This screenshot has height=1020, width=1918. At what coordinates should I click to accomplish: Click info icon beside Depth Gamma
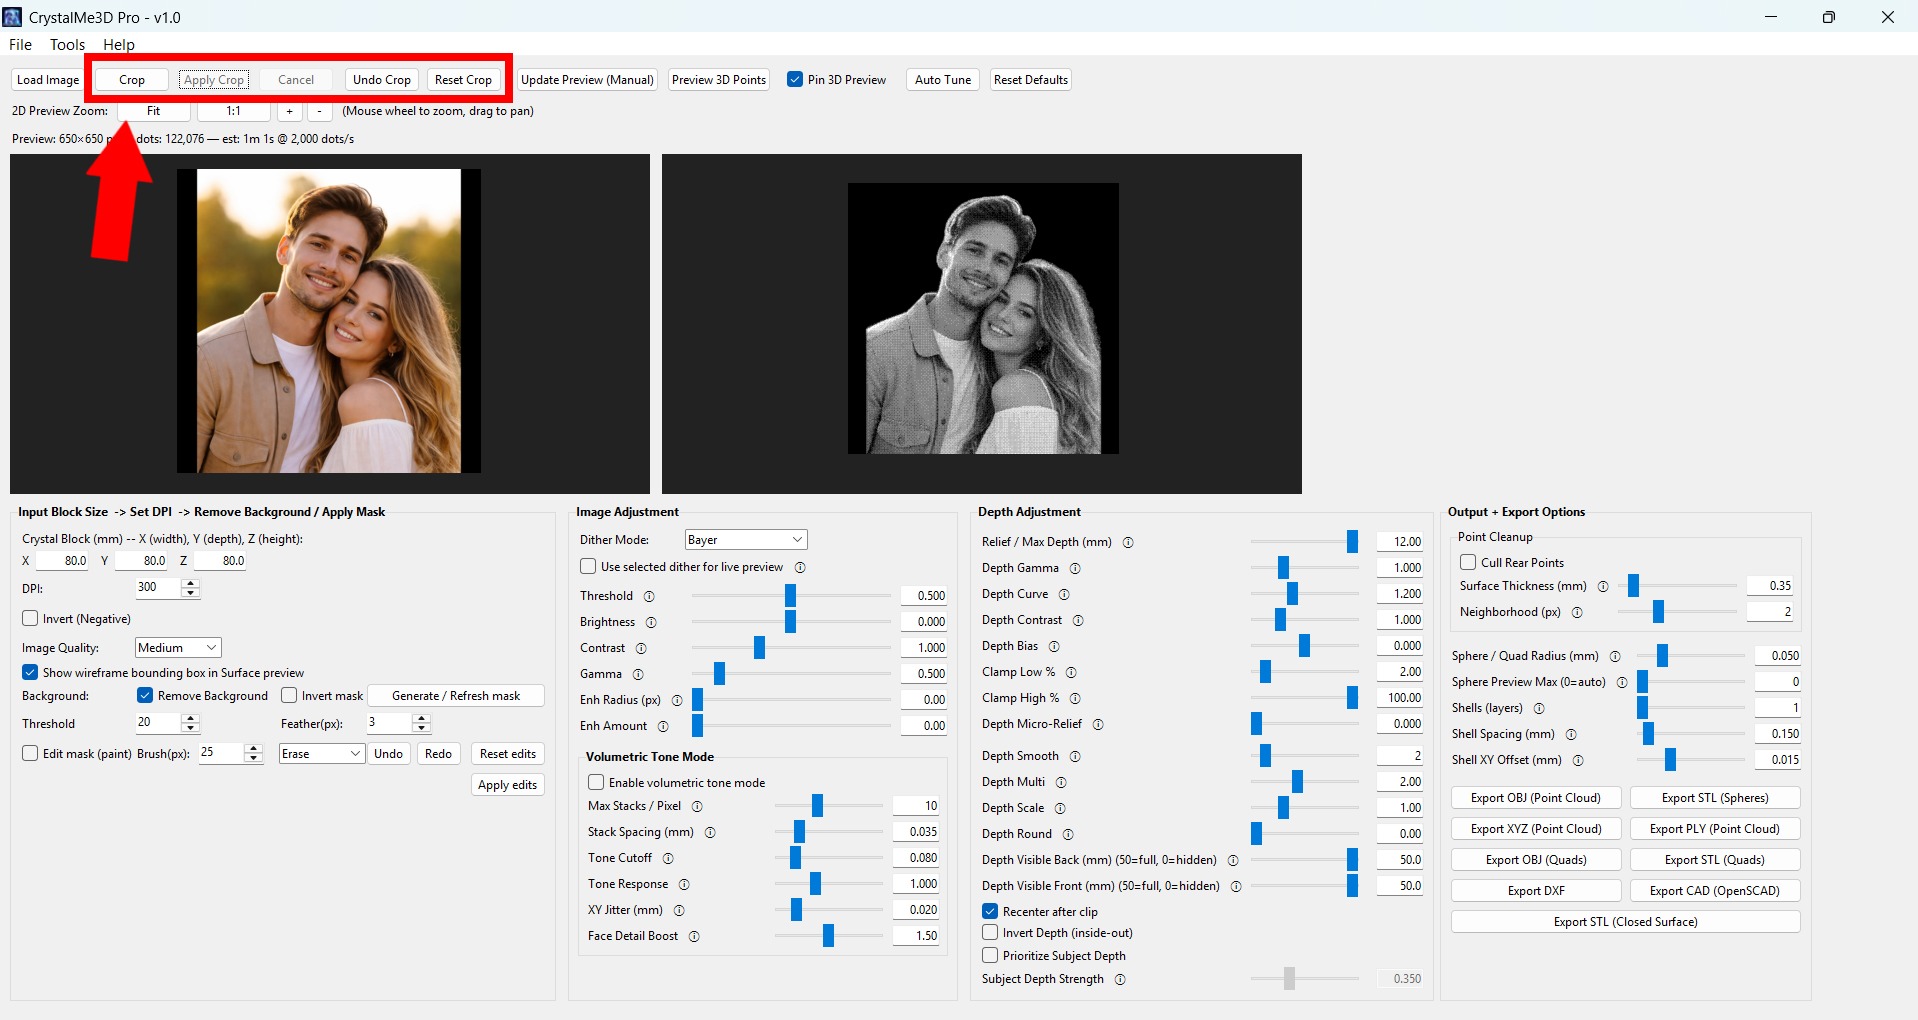point(1075,568)
